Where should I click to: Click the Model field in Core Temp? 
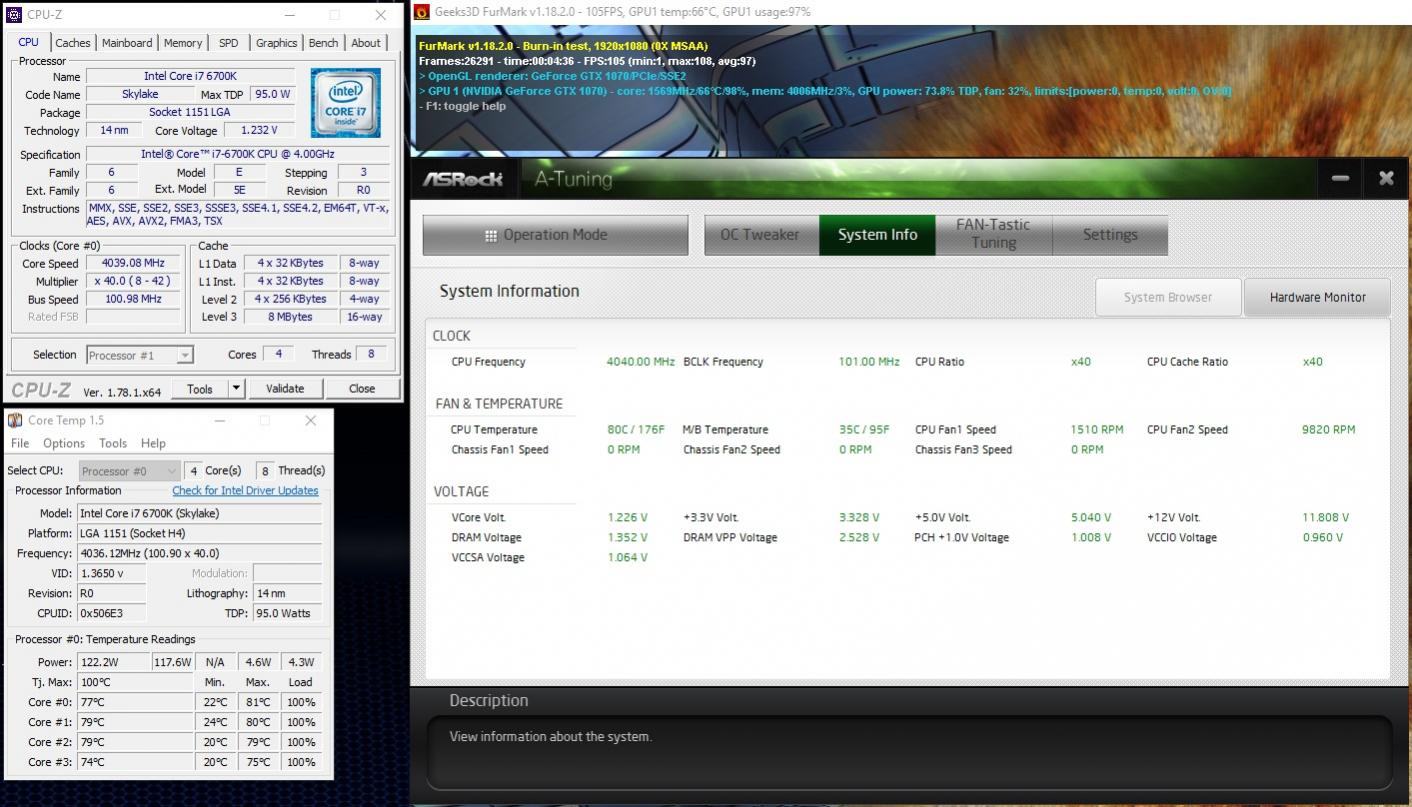click(200, 513)
